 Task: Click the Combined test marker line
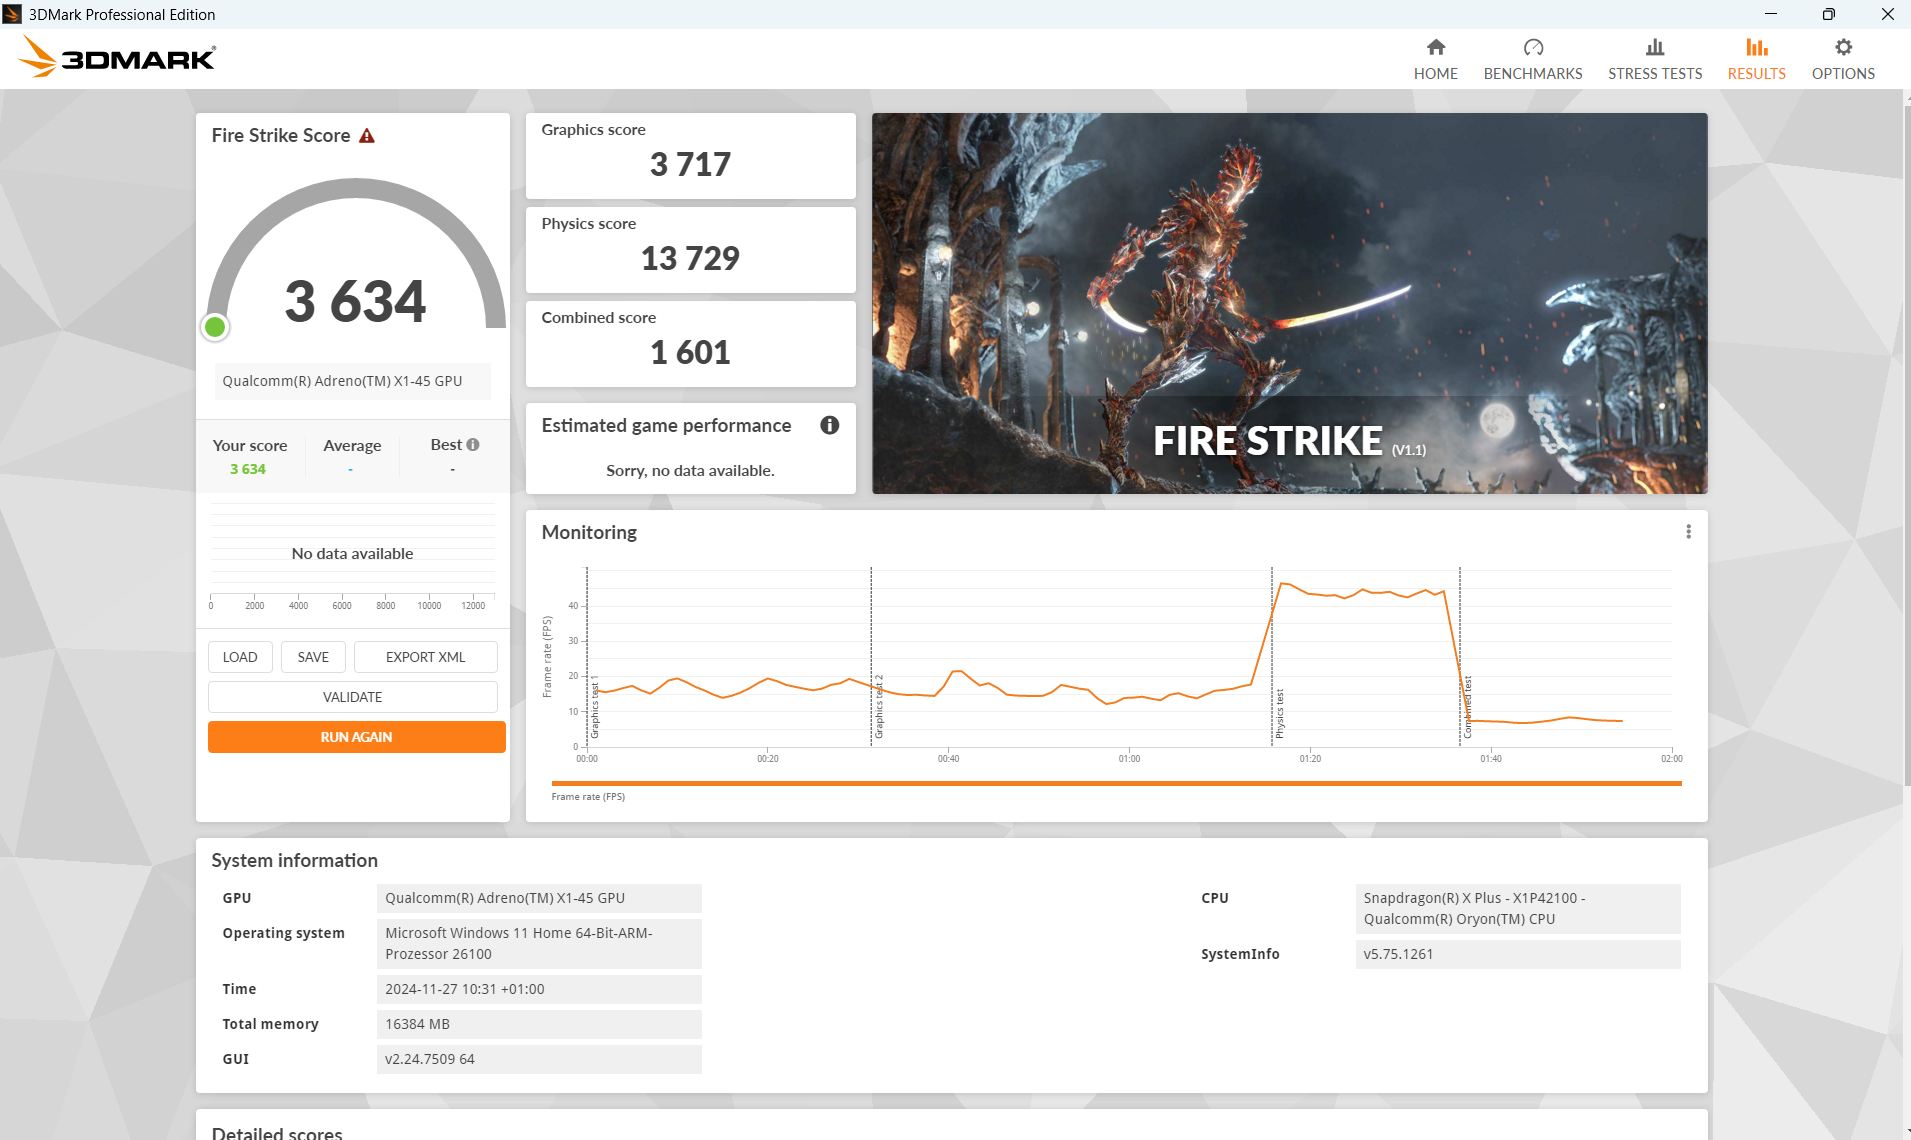[1460, 657]
